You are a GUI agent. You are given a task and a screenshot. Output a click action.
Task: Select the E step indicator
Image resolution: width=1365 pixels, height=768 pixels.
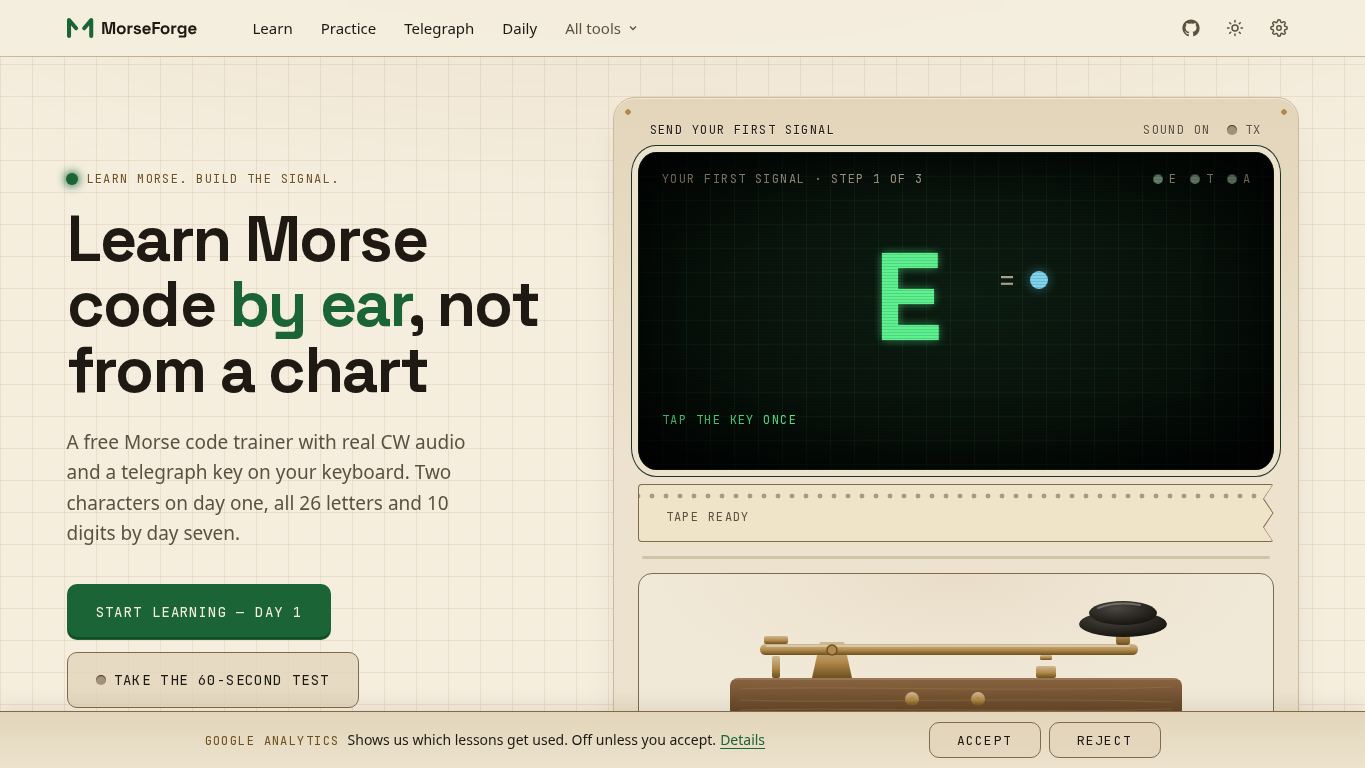pos(1165,179)
